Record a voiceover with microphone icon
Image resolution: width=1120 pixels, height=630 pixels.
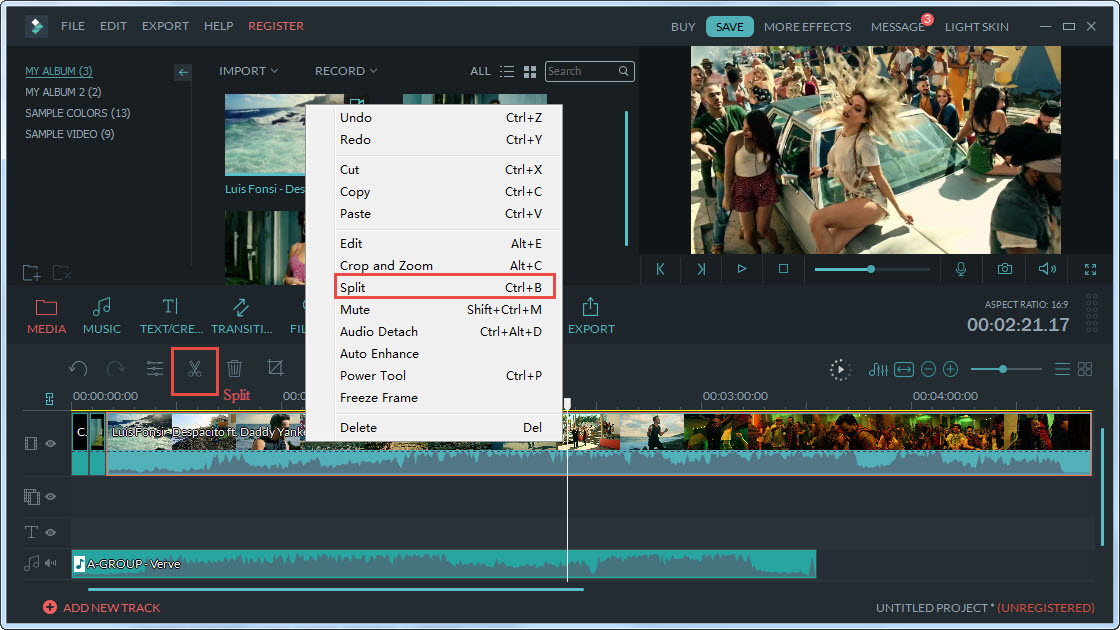coord(961,269)
